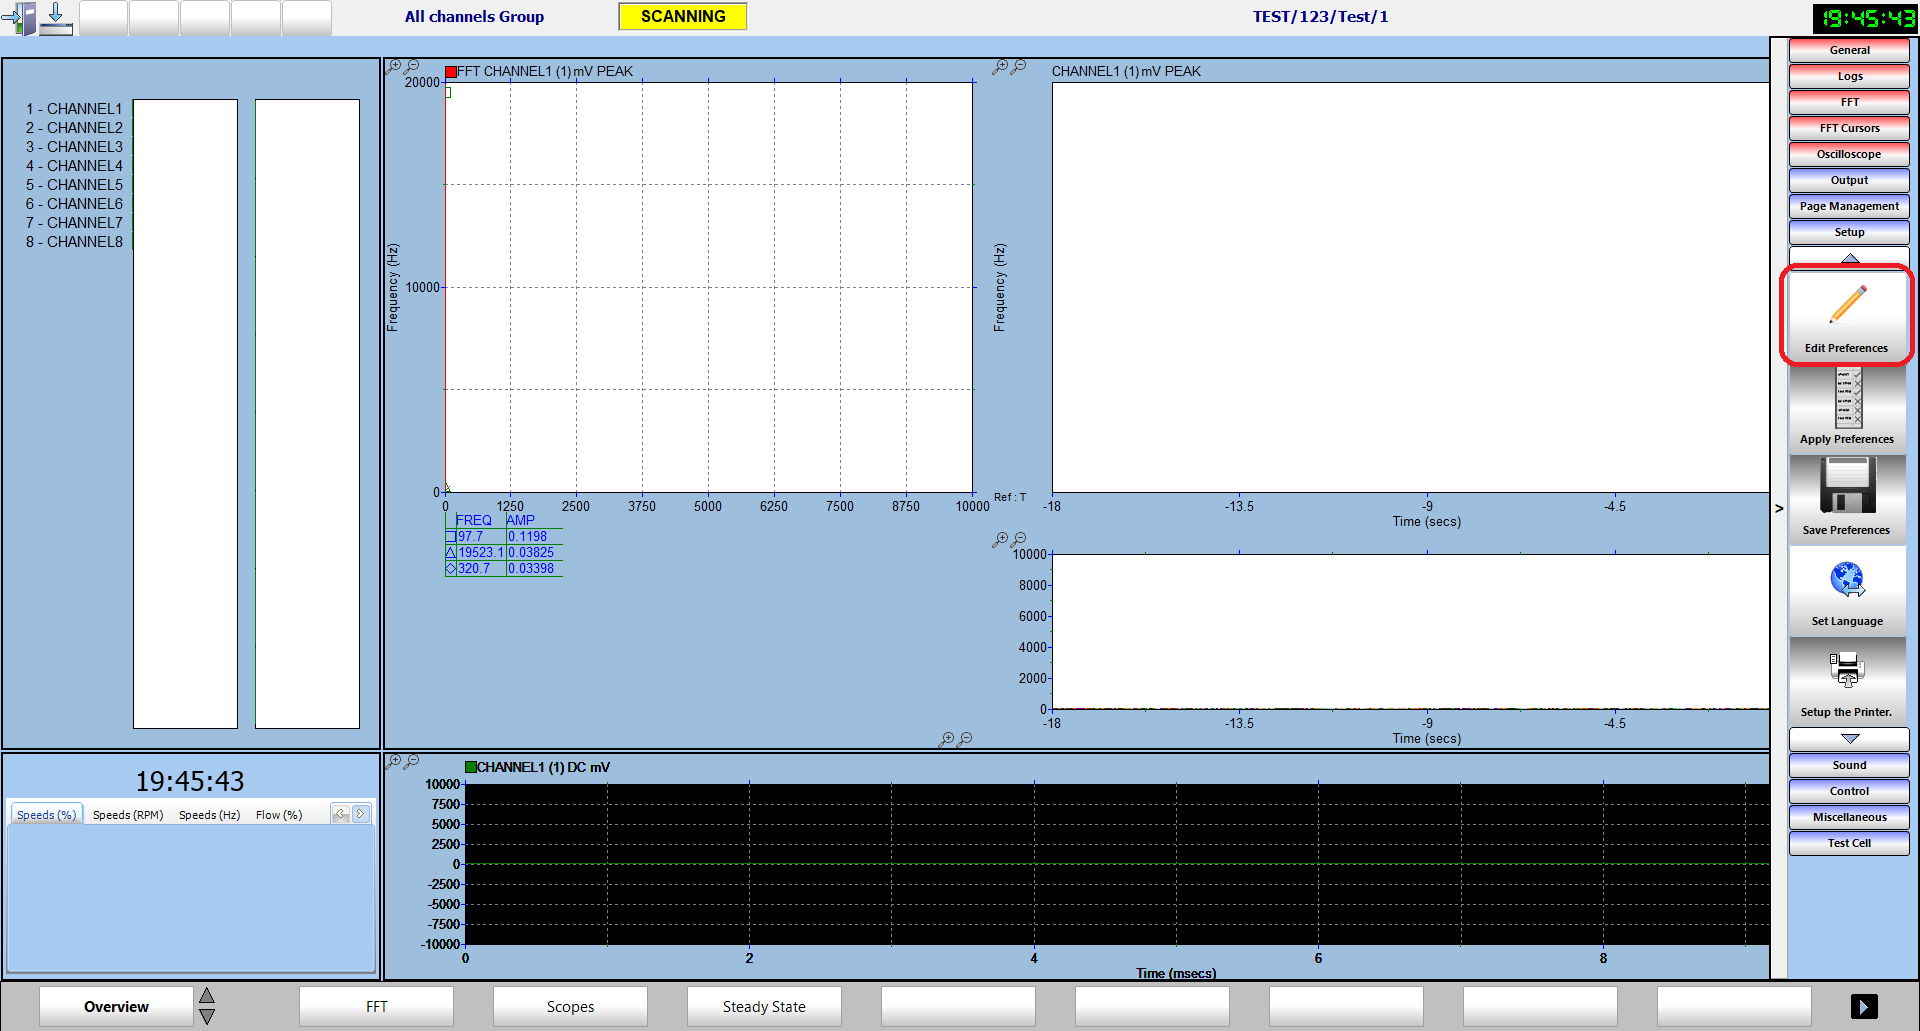Image resolution: width=1920 pixels, height=1031 pixels.
Task: Open Edit Preferences with the pencil icon
Action: 1847,316
